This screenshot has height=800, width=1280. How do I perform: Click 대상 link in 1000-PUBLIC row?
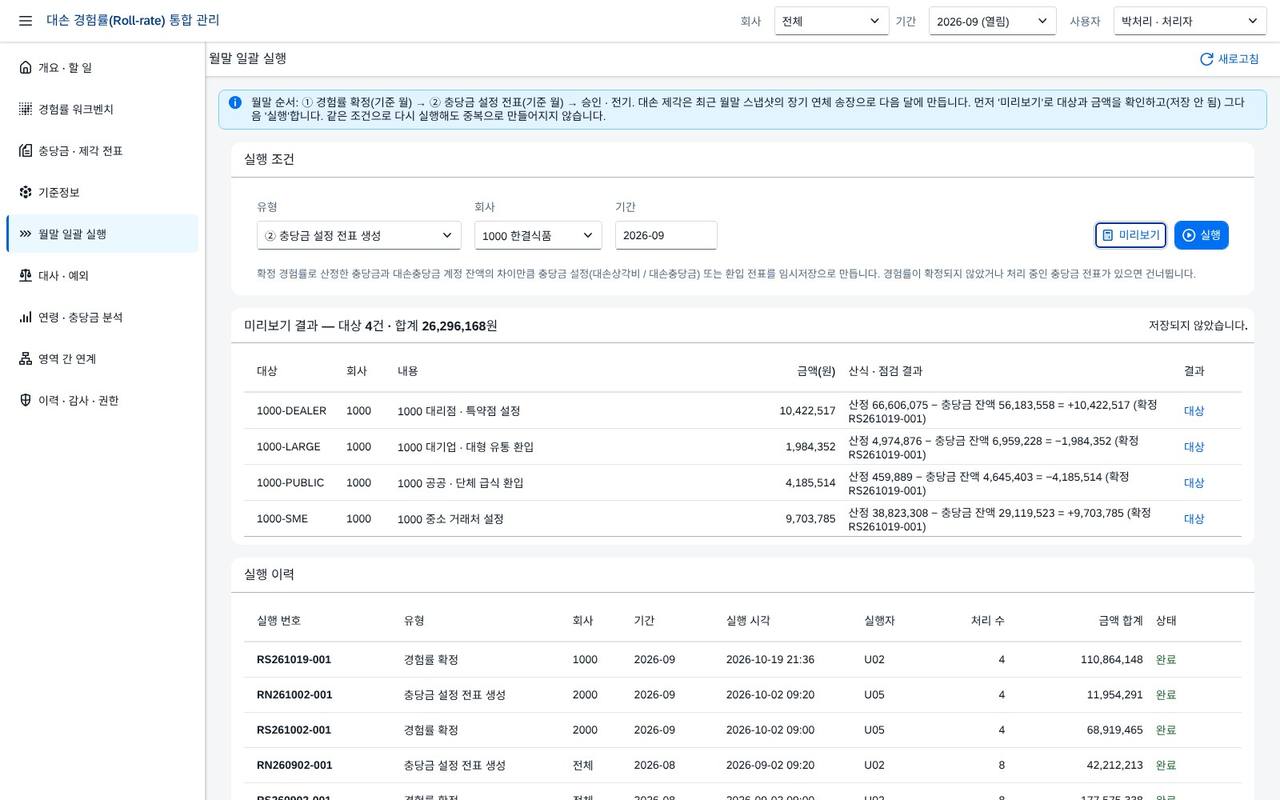point(1194,483)
